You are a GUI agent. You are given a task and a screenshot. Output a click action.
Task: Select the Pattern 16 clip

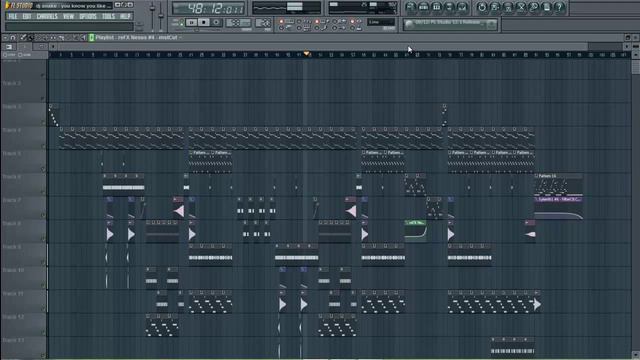pos(558,185)
